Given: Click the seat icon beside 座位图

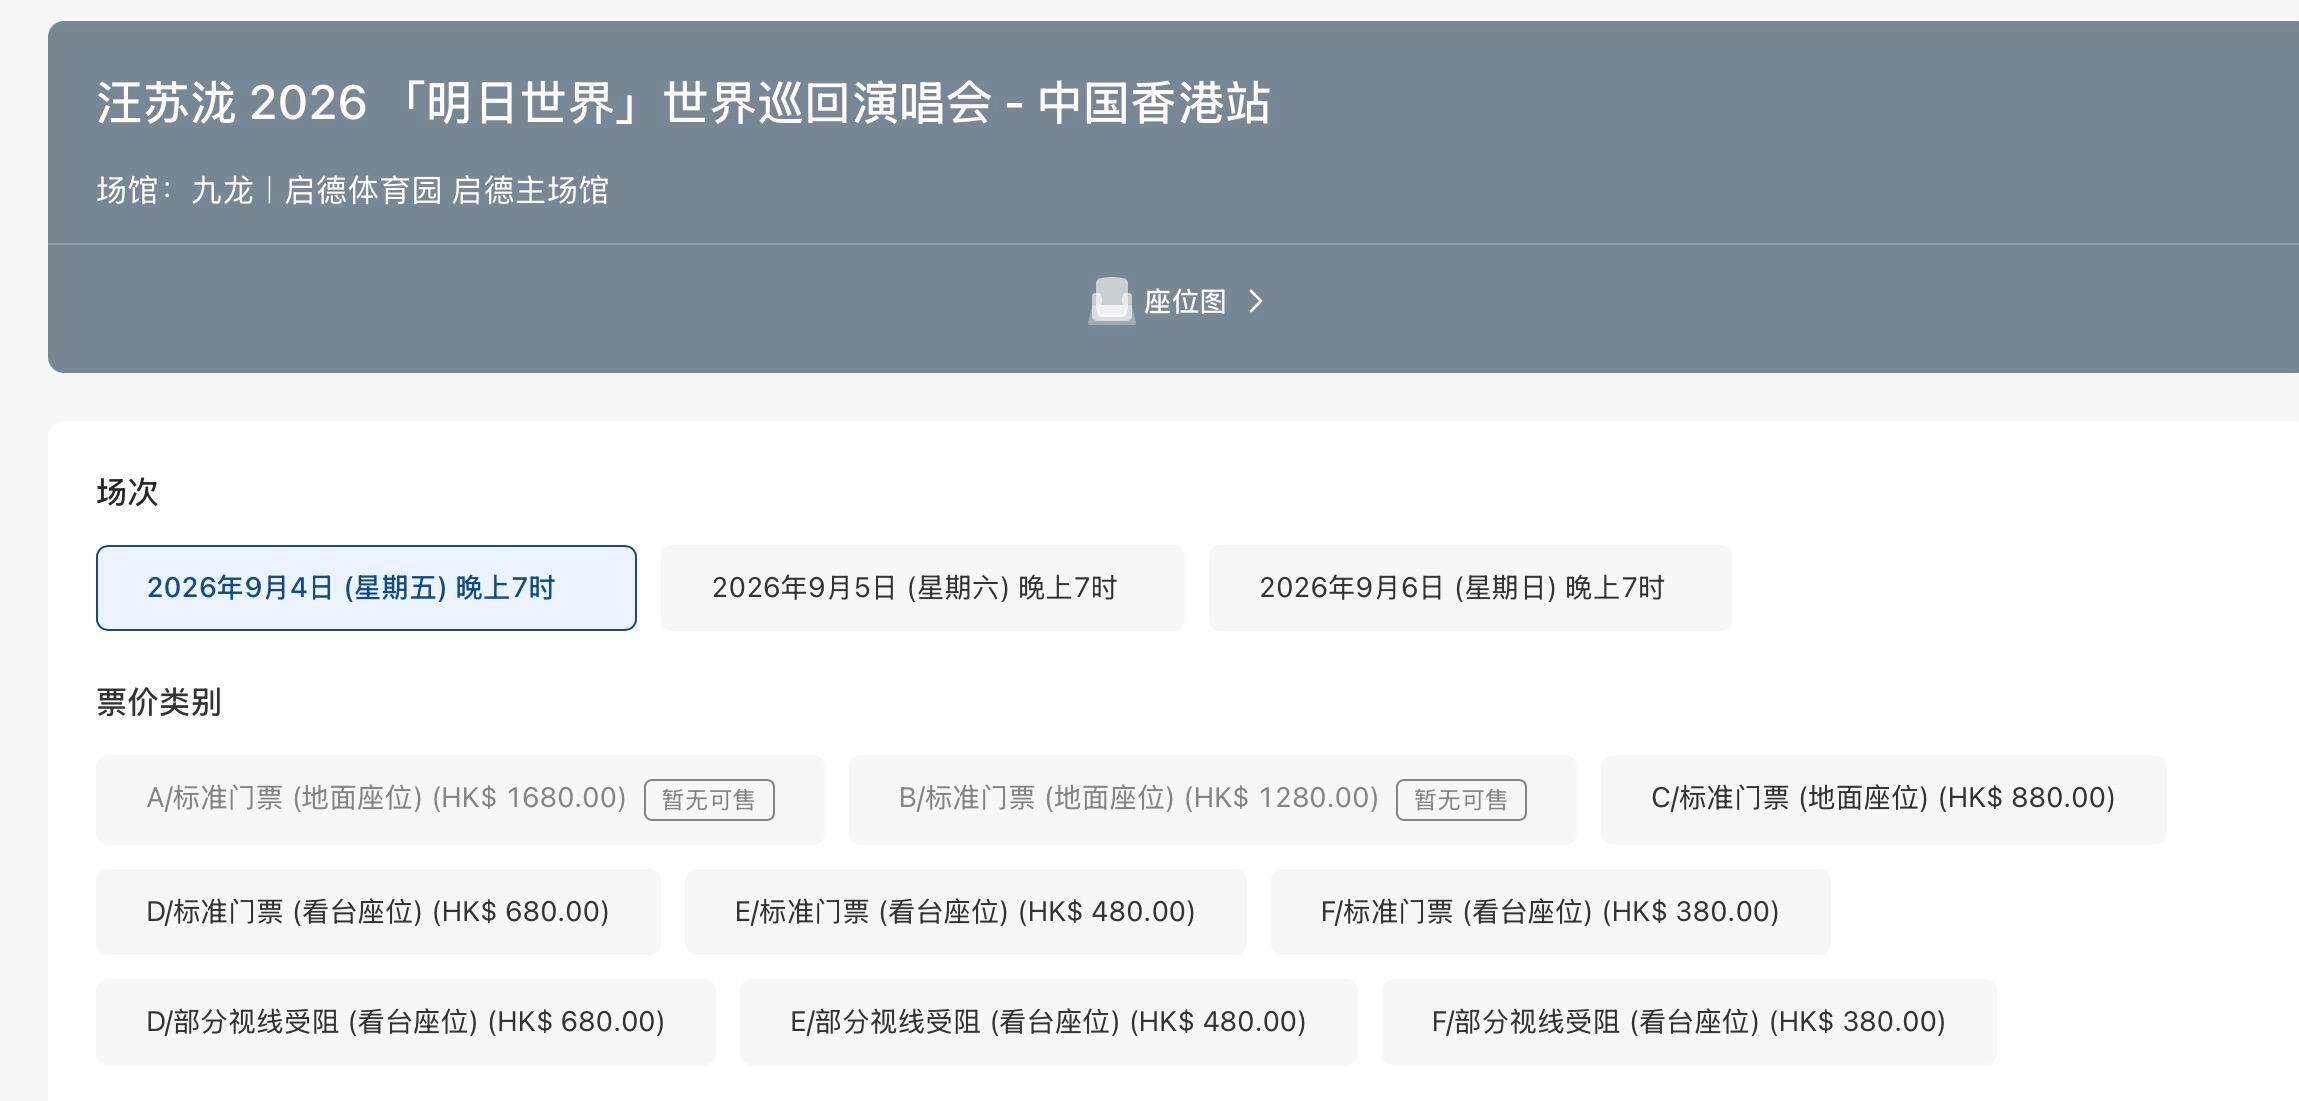Looking at the screenshot, I should [1111, 301].
